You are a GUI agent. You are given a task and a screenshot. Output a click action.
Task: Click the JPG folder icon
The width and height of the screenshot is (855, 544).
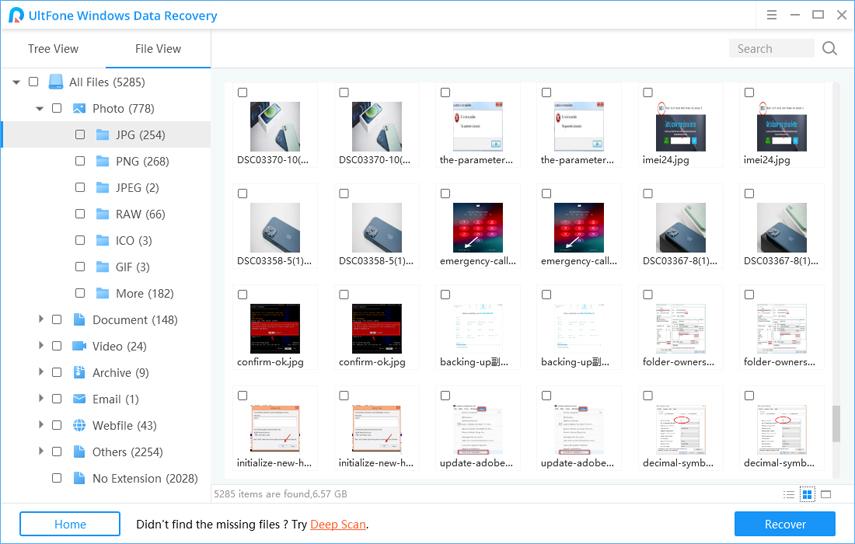pyautogui.click(x=103, y=135)
